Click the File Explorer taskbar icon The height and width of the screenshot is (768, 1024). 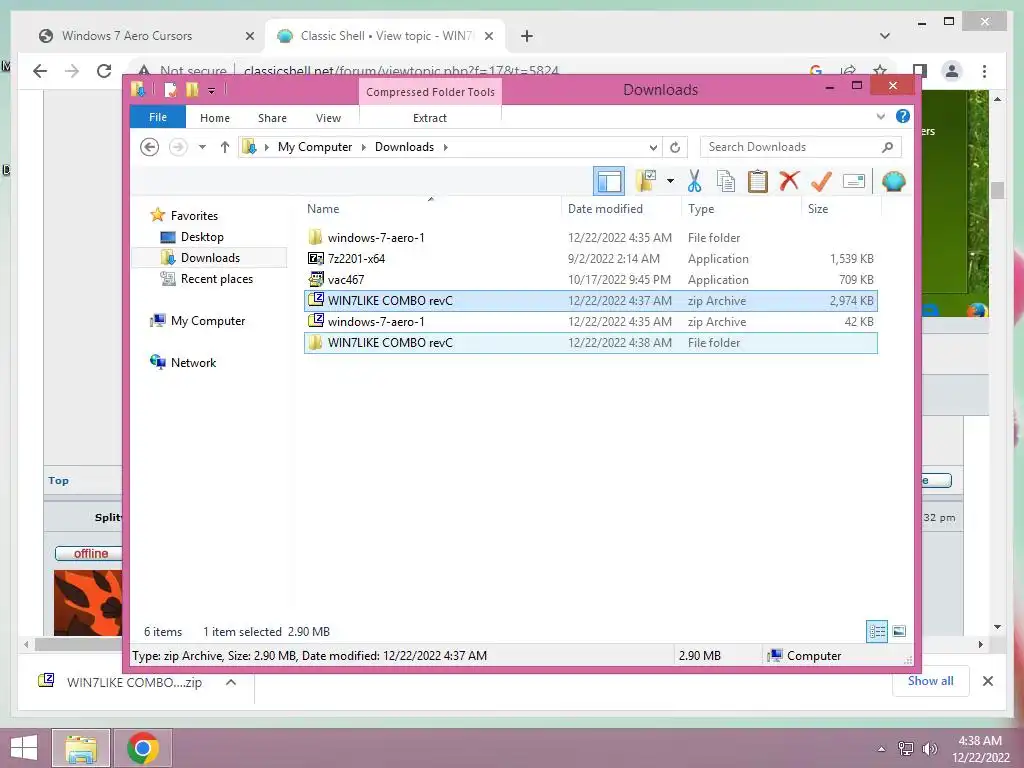coord(81,748)
